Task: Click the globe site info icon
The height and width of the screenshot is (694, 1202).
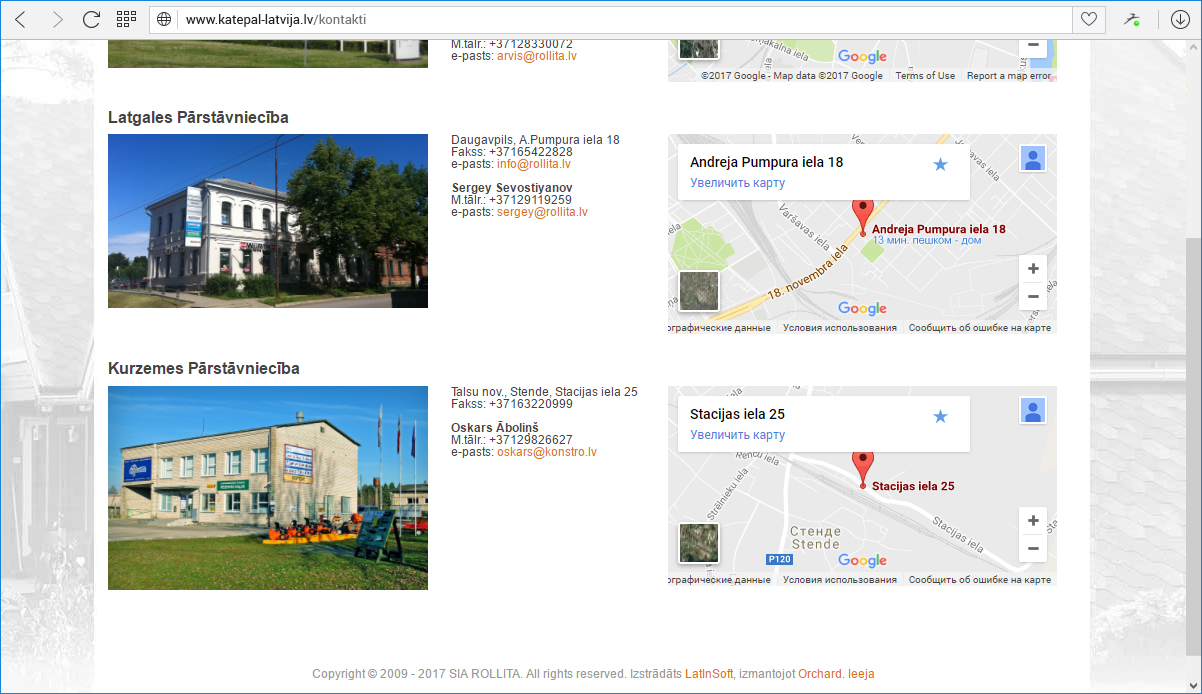Action: (165, 19)
